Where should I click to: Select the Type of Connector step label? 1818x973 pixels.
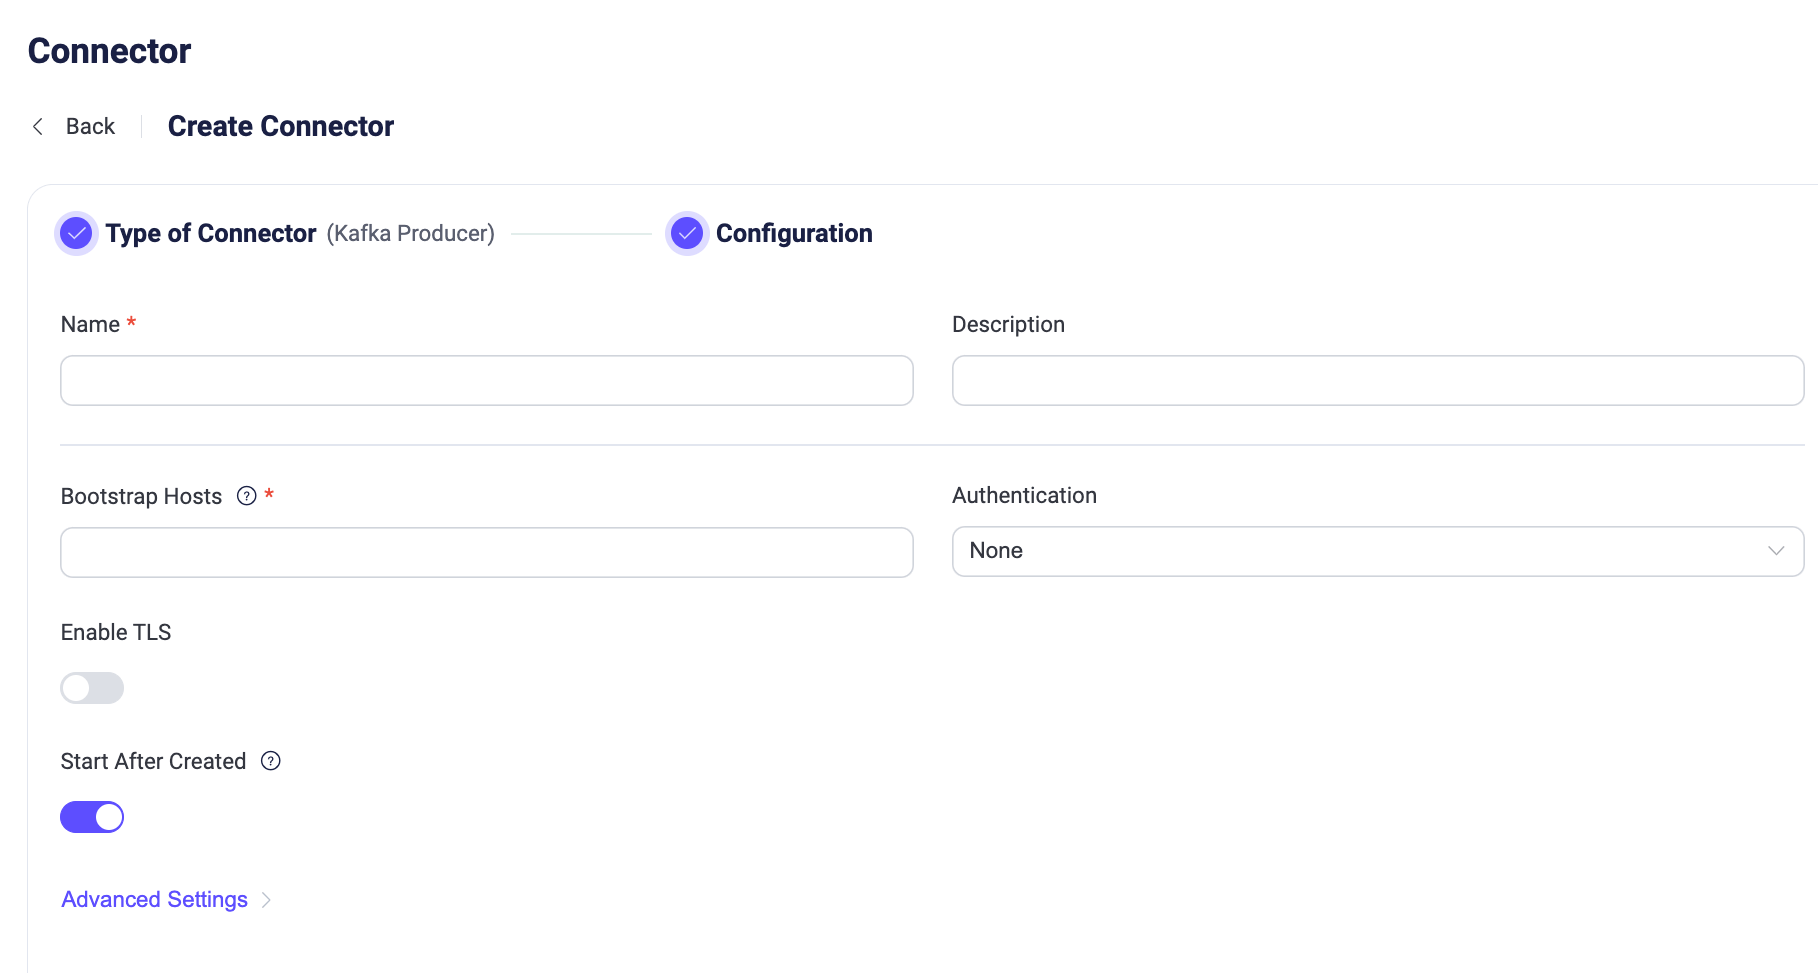211,234
